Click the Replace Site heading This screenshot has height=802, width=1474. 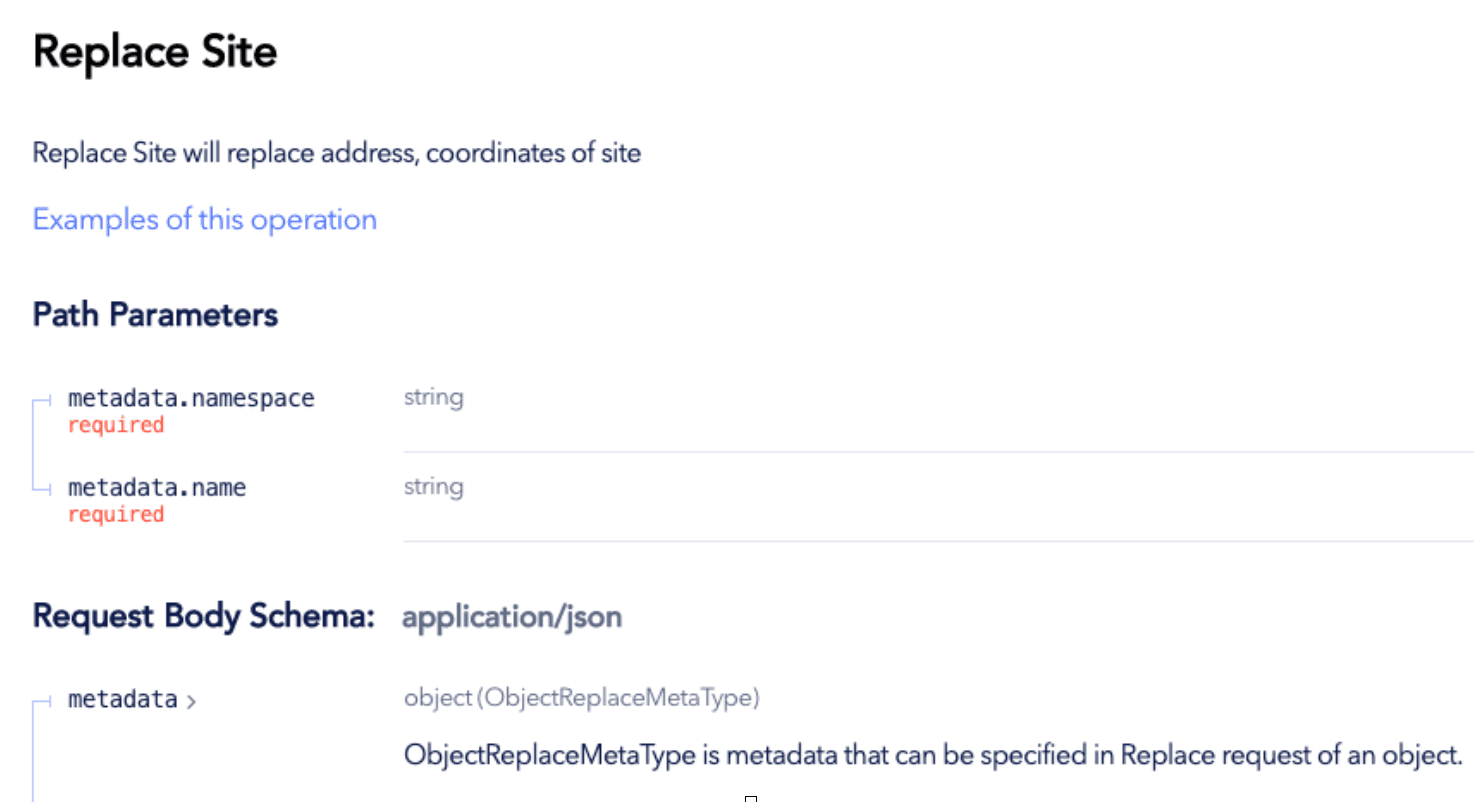[155, 53]
